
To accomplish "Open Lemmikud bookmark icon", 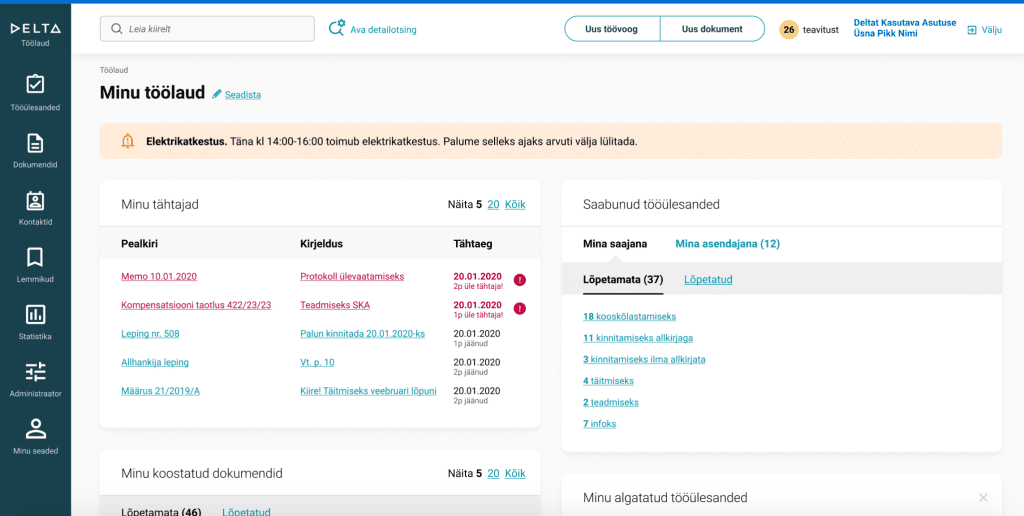I will click(35, 264).
